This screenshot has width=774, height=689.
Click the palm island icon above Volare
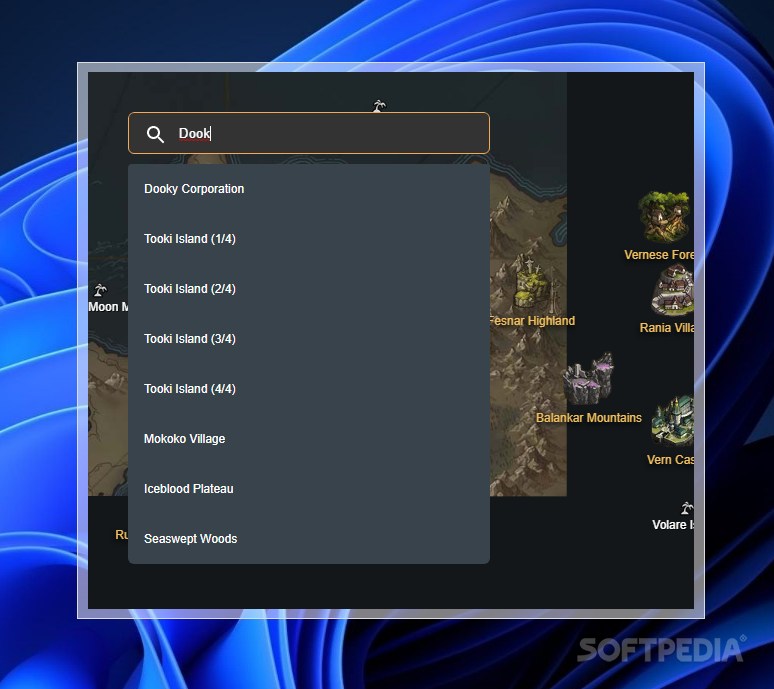pyautogui.click(x=687, y=508)
